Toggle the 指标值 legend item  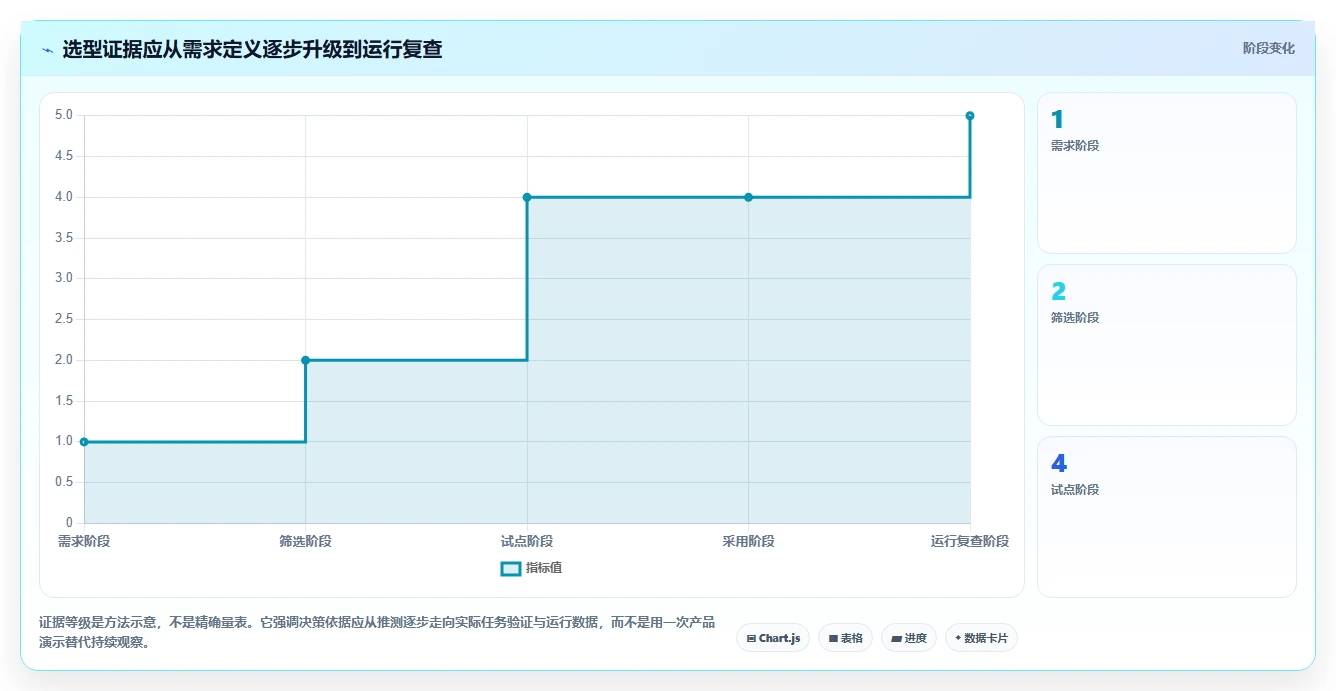tap(531, 568)
